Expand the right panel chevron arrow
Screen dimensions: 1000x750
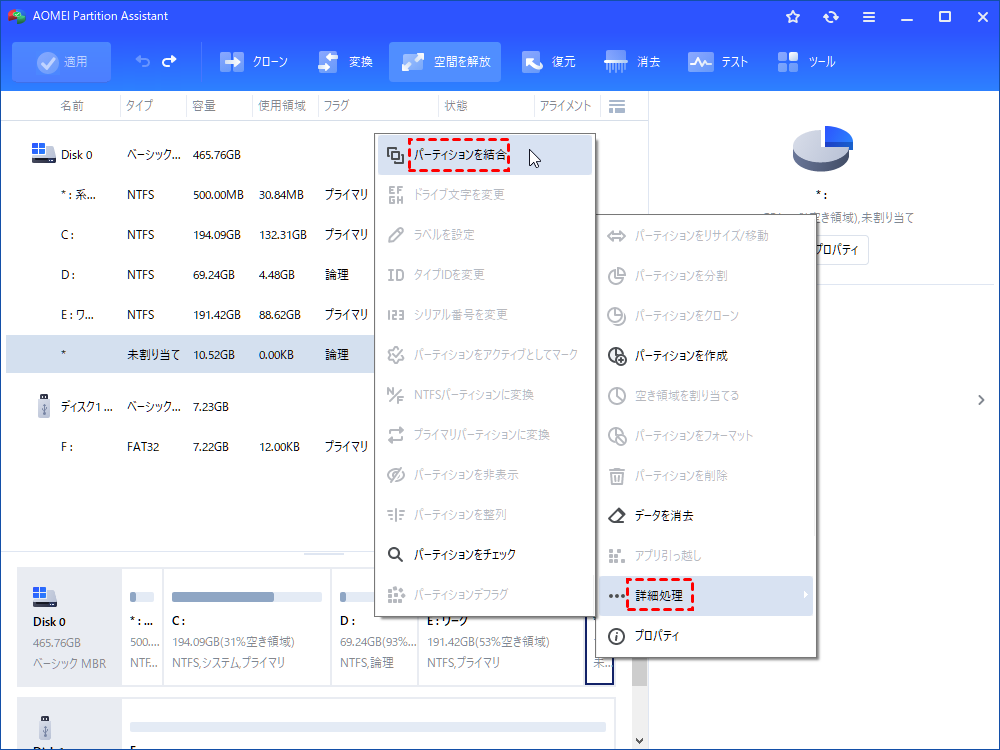(981, 400)
